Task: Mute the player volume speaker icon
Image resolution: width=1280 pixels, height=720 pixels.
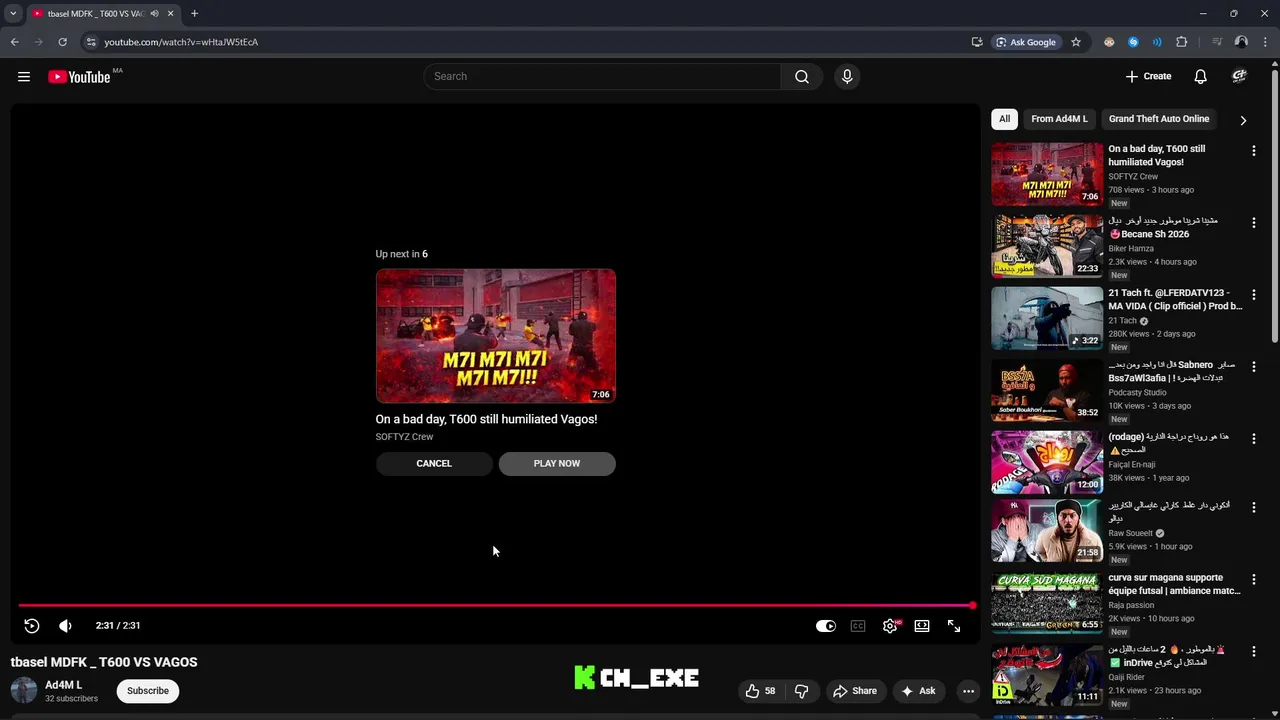Action: click(65, 625)
